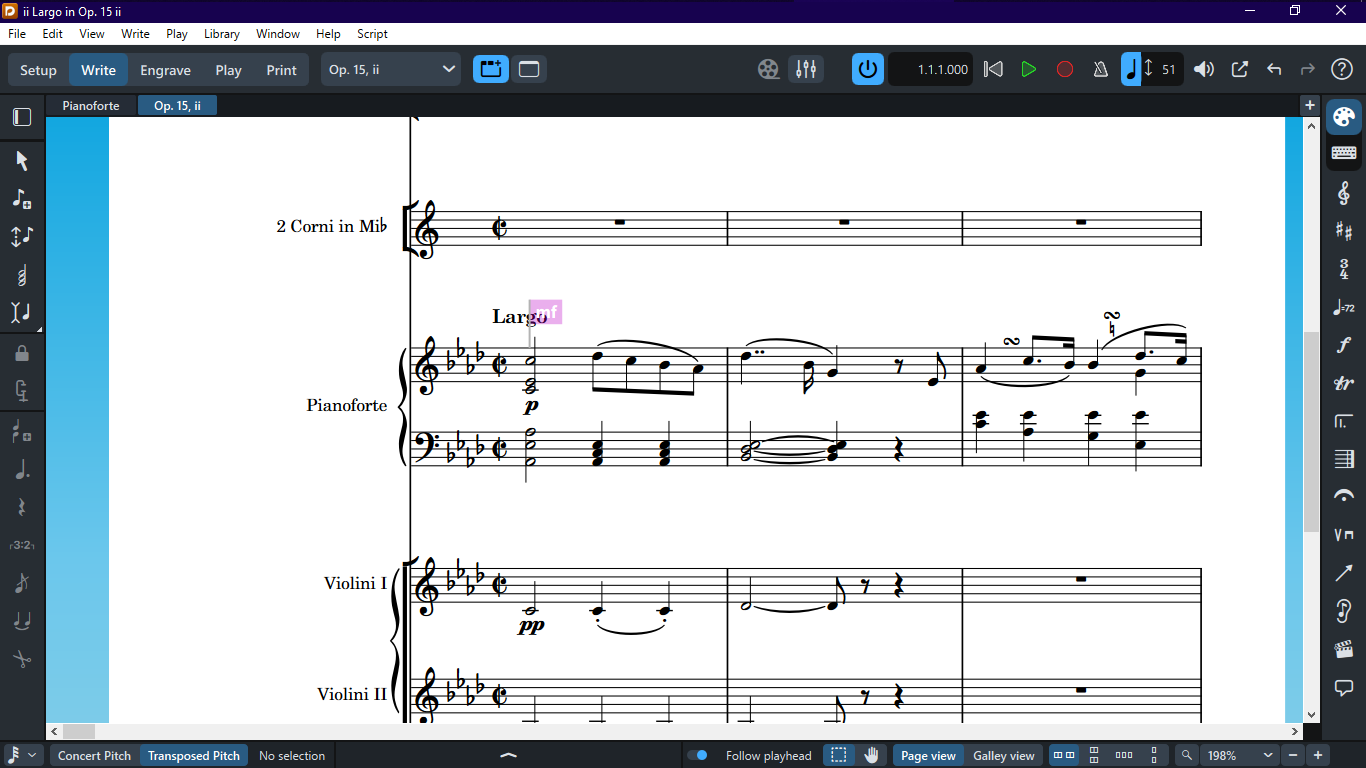Screen dimensions: 1366x768
Task: Select the arrow selection tool
Action: [x=22, y=161]
